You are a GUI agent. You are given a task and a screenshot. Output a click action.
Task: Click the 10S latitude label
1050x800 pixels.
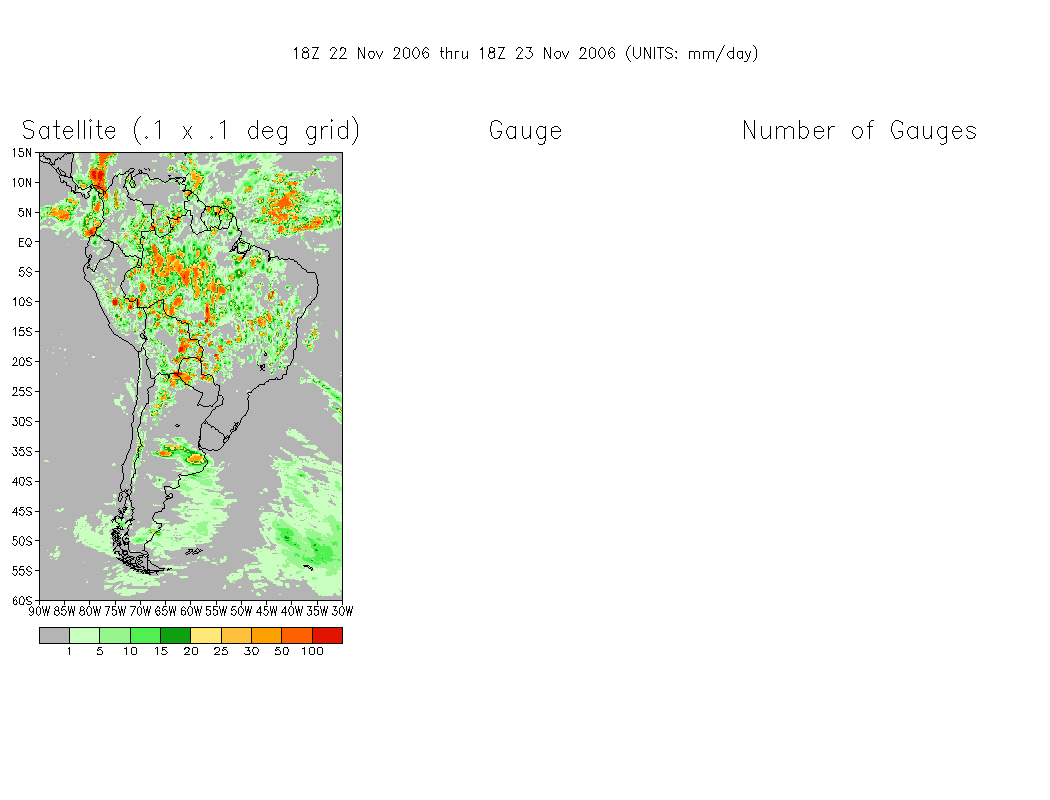click(x=22, y=302)
